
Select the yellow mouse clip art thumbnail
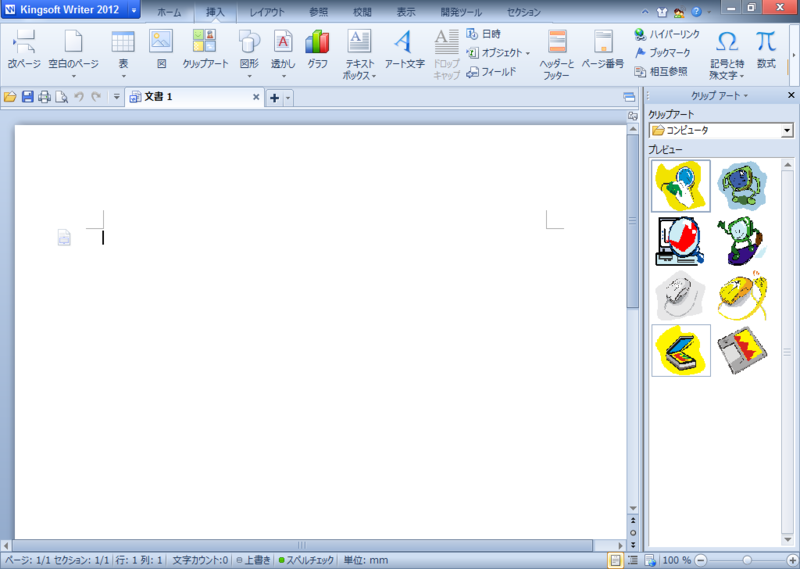pyautogui.click(x=742, y=296)
